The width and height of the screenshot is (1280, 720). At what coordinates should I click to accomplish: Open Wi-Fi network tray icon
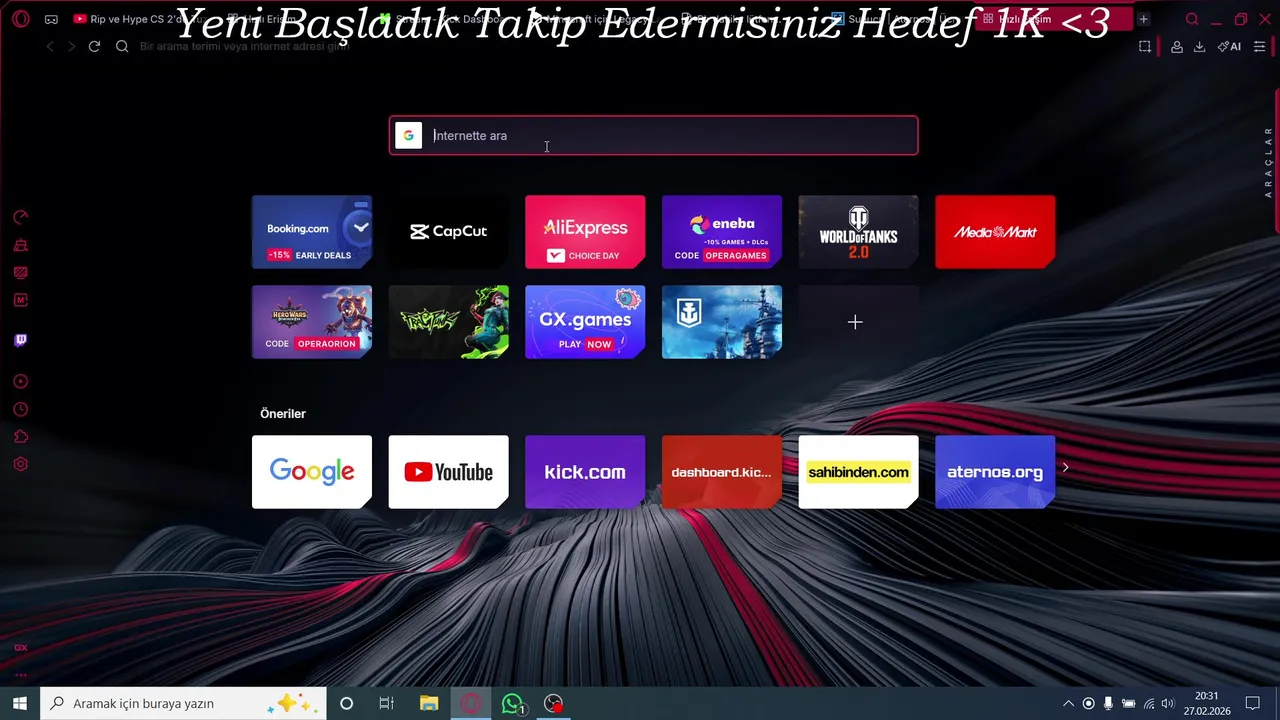(x=1148, y=704)
